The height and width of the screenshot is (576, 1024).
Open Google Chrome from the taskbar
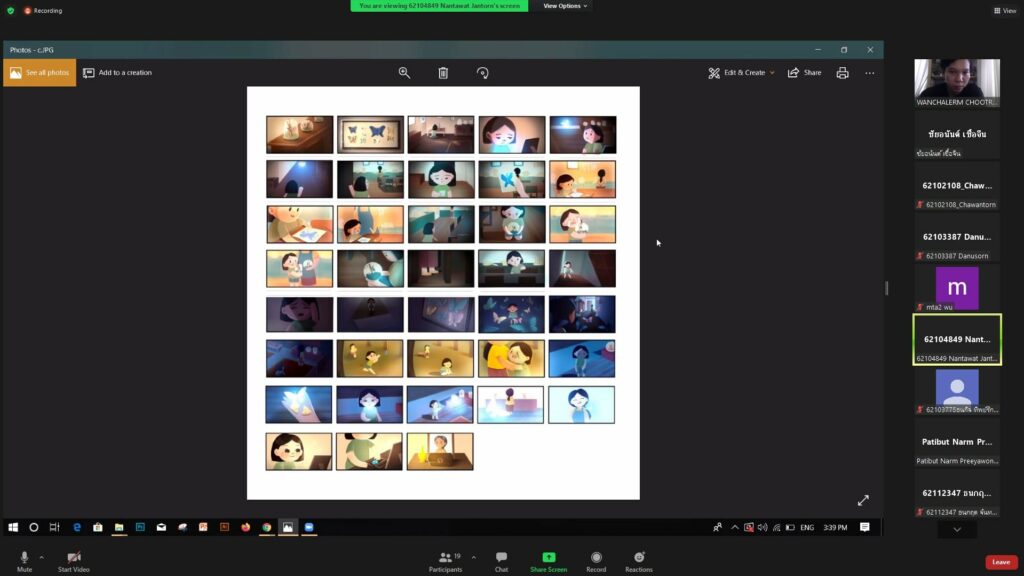click(267, 527)
